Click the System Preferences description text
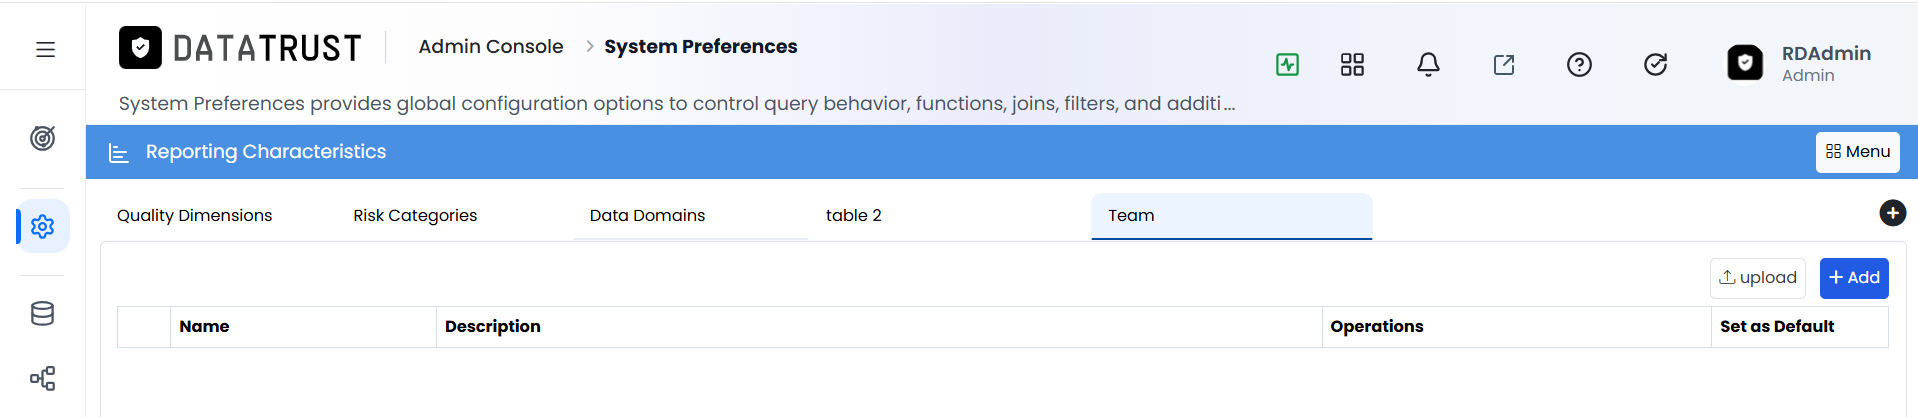 [677, 104]
